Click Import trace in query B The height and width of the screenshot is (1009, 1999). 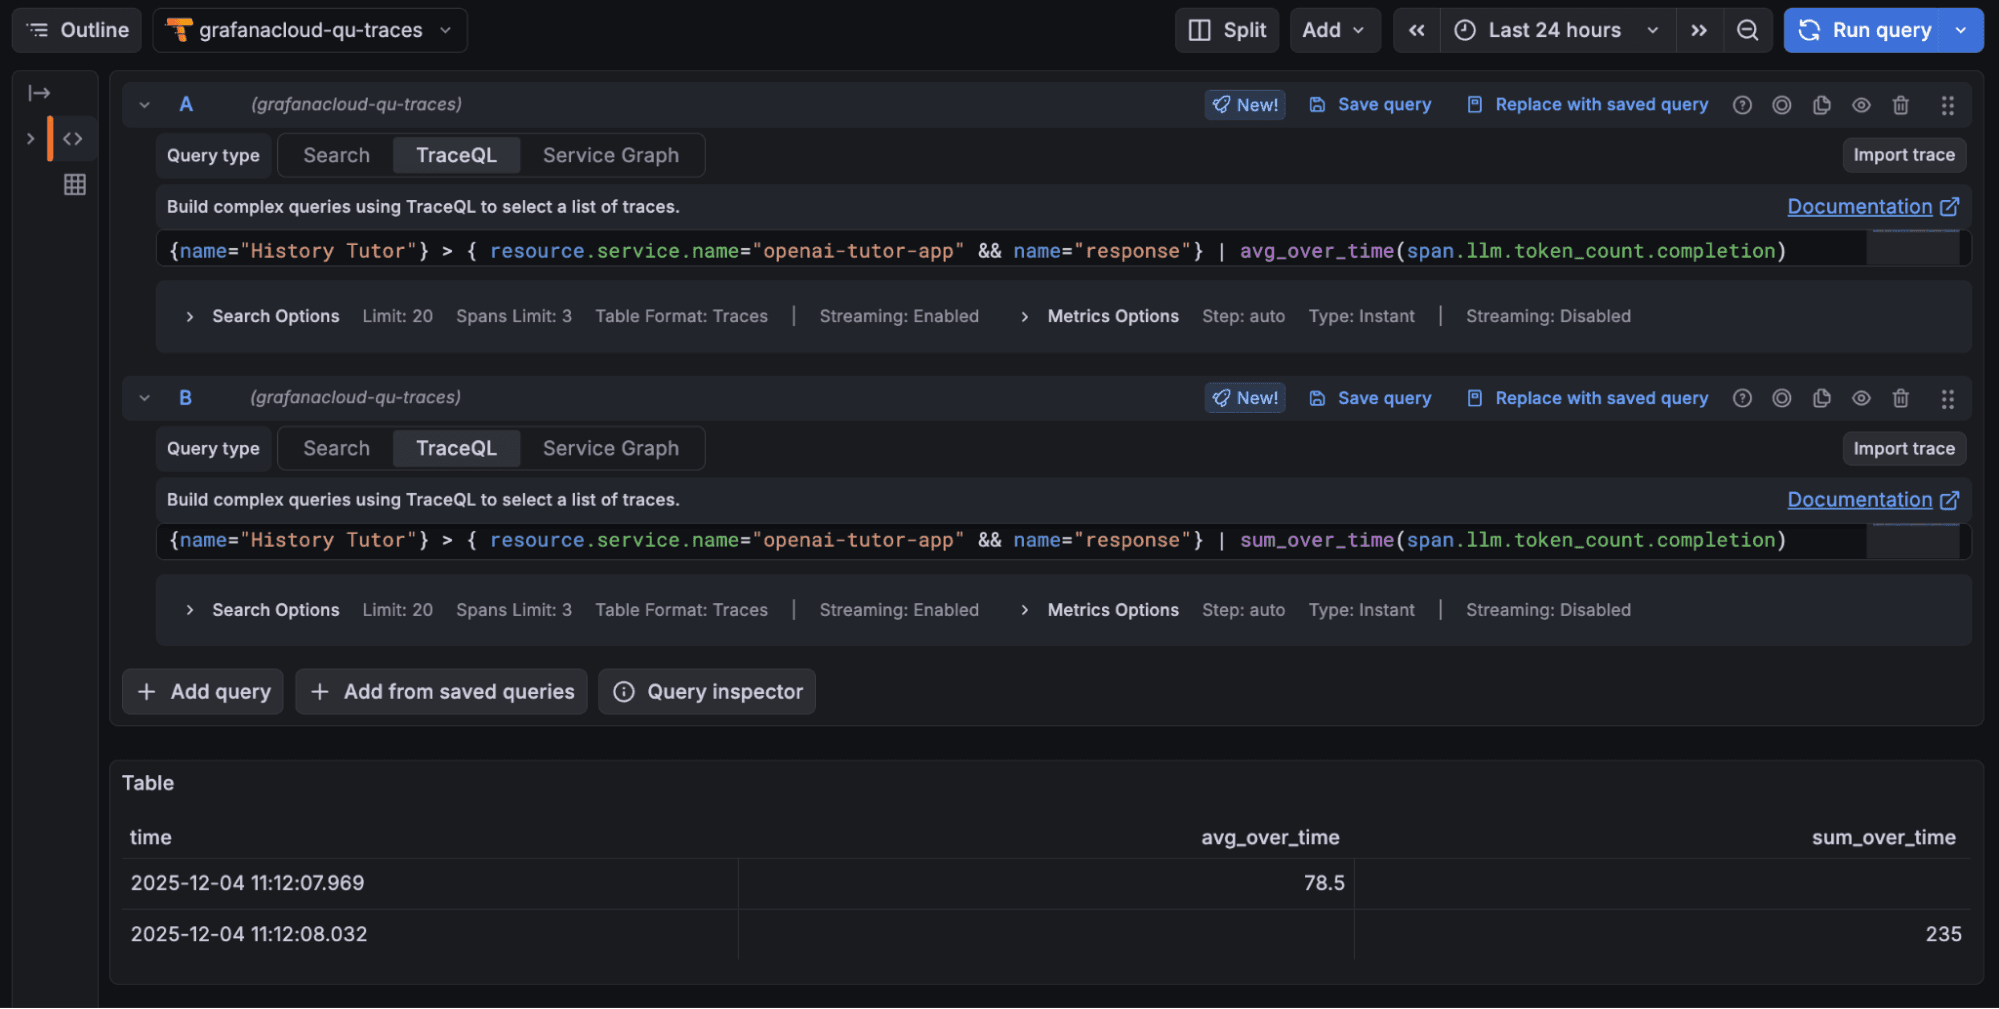[1904, 449]
